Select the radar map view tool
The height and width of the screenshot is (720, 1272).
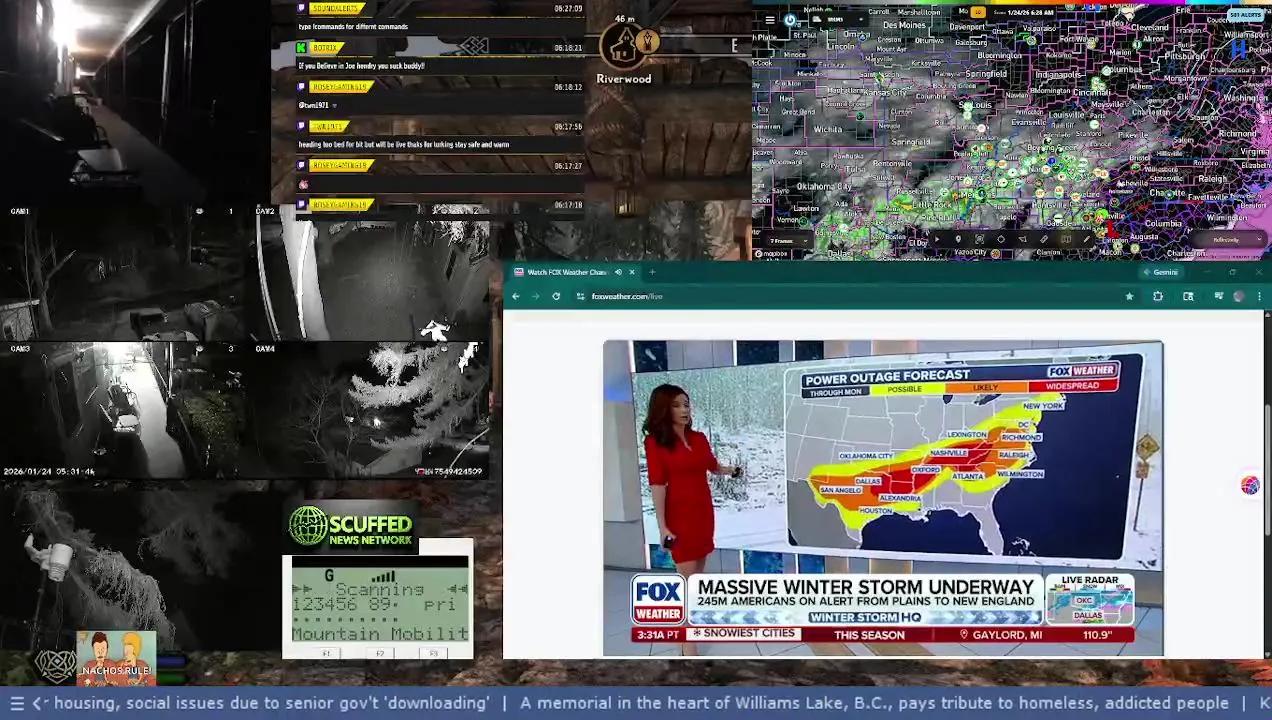(1066, 239)
